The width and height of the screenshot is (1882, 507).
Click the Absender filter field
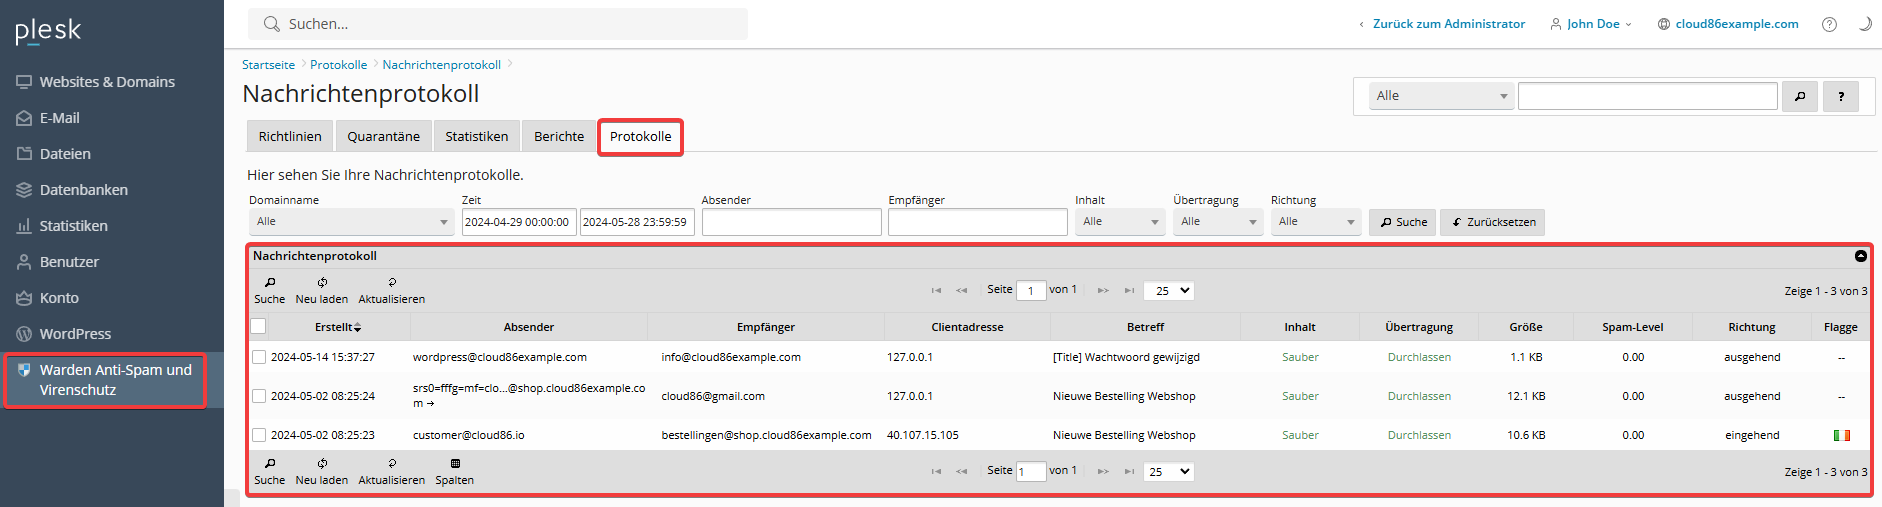[792, 222]
